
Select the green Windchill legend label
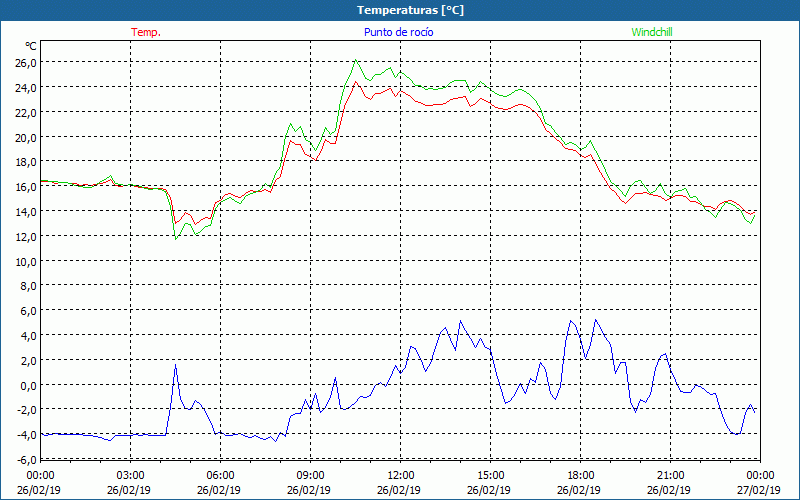tap(652, 32)
